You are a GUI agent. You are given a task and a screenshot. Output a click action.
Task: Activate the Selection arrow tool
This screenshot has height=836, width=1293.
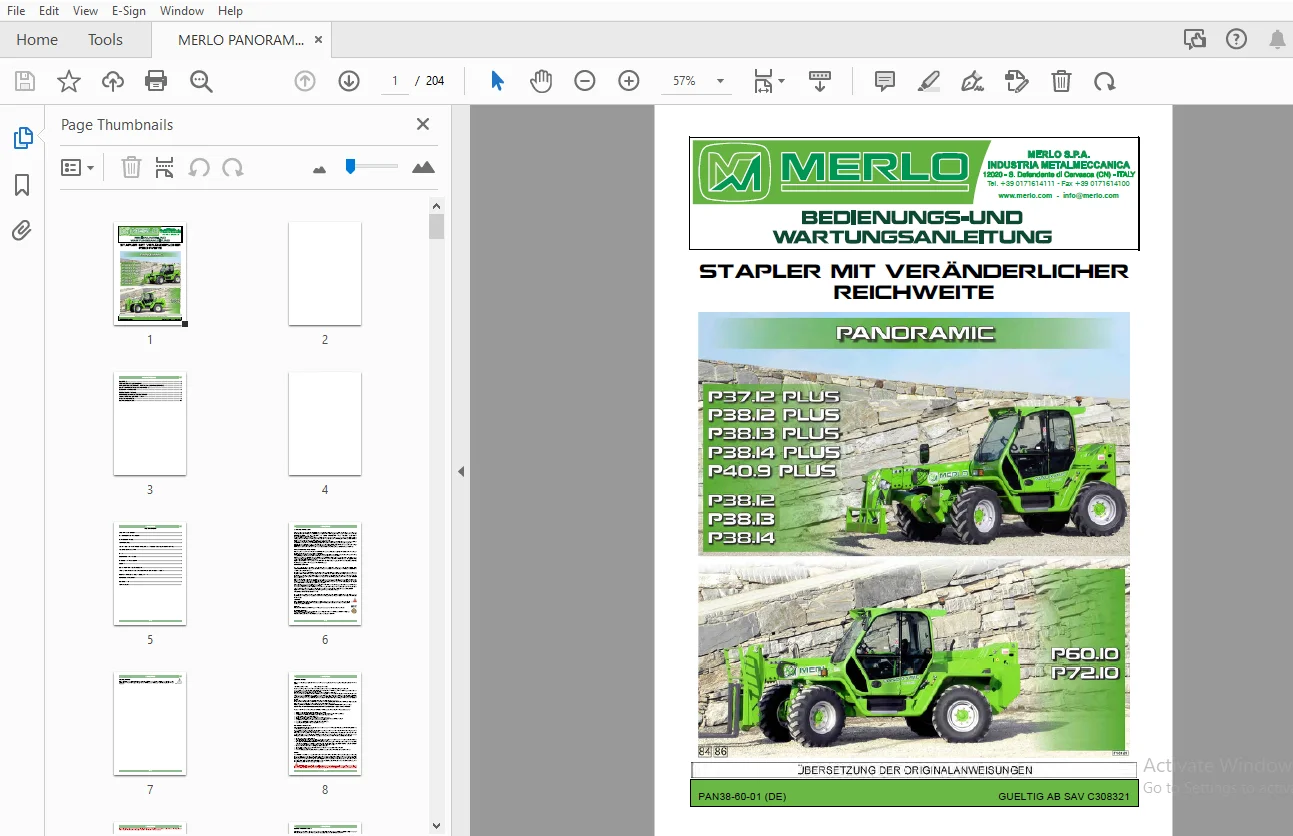(497, 81)
